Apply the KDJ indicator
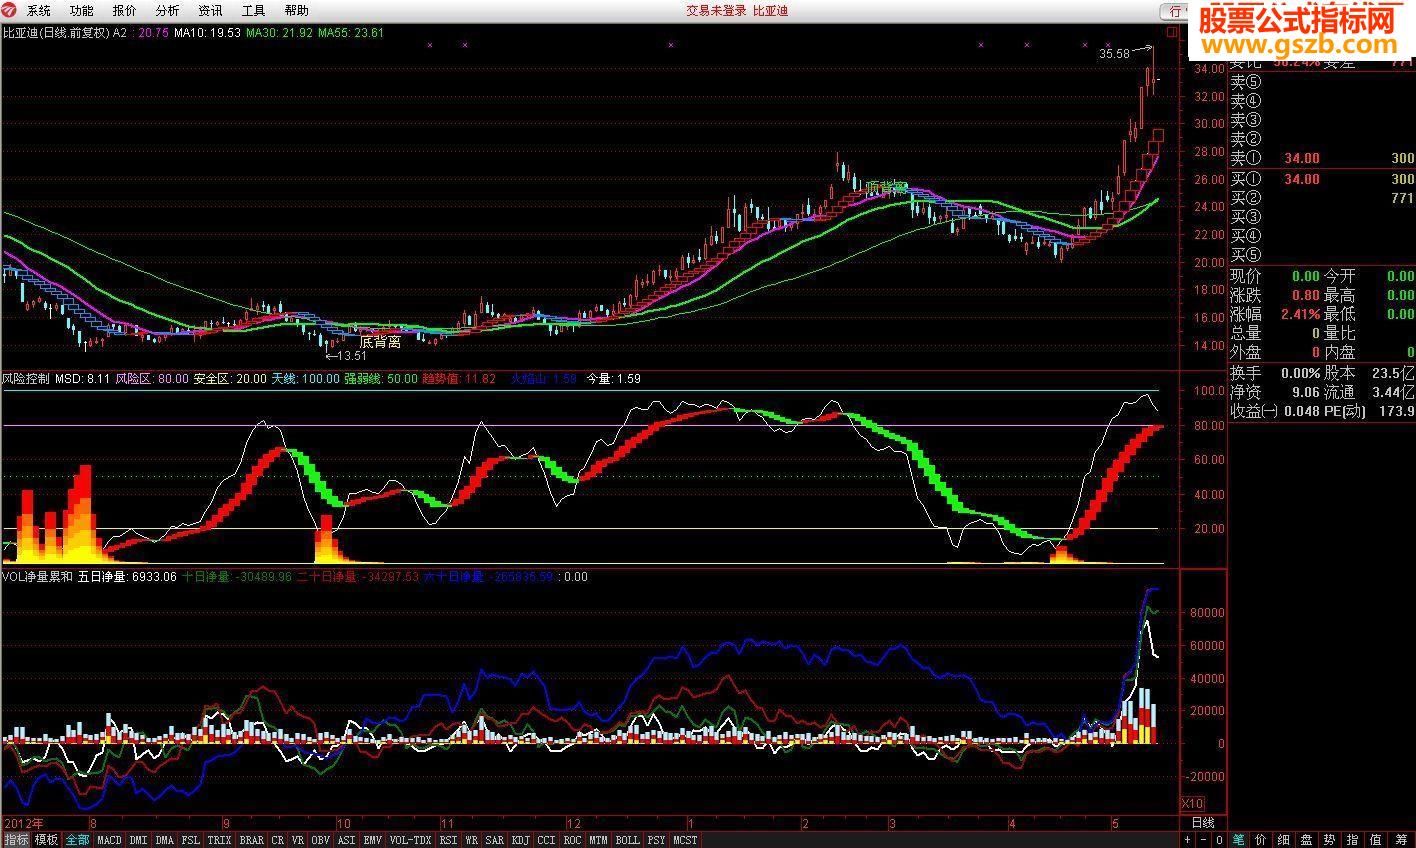This screenshot has height=848, width=1416. (x=521, y=840)
